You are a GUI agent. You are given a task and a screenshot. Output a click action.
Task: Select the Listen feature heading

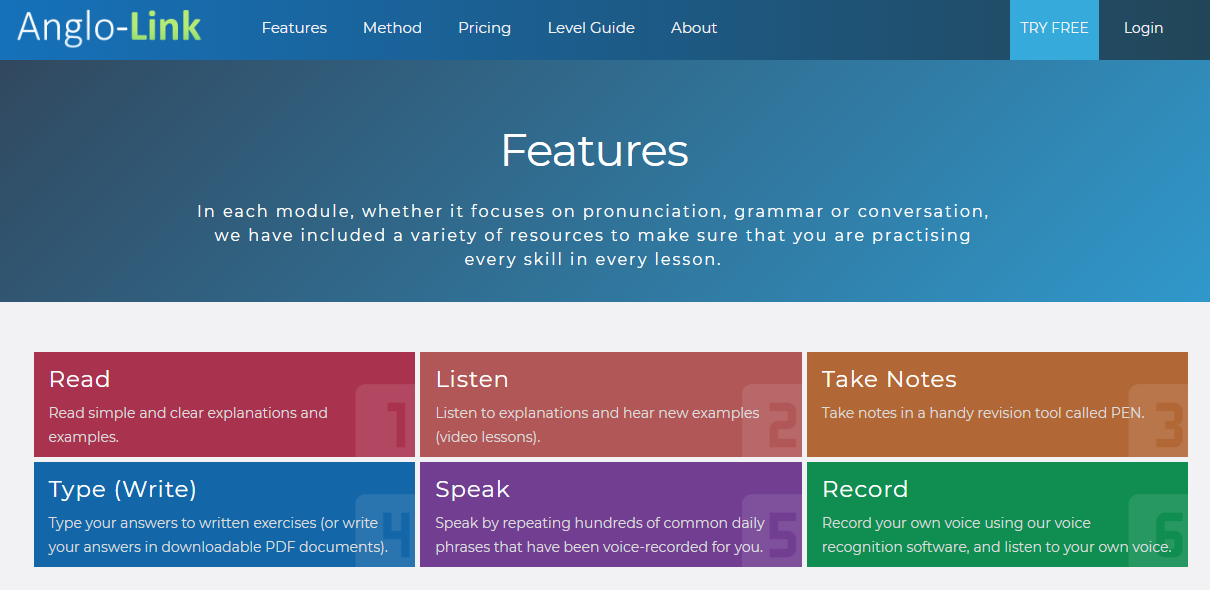tap(472, 379)
